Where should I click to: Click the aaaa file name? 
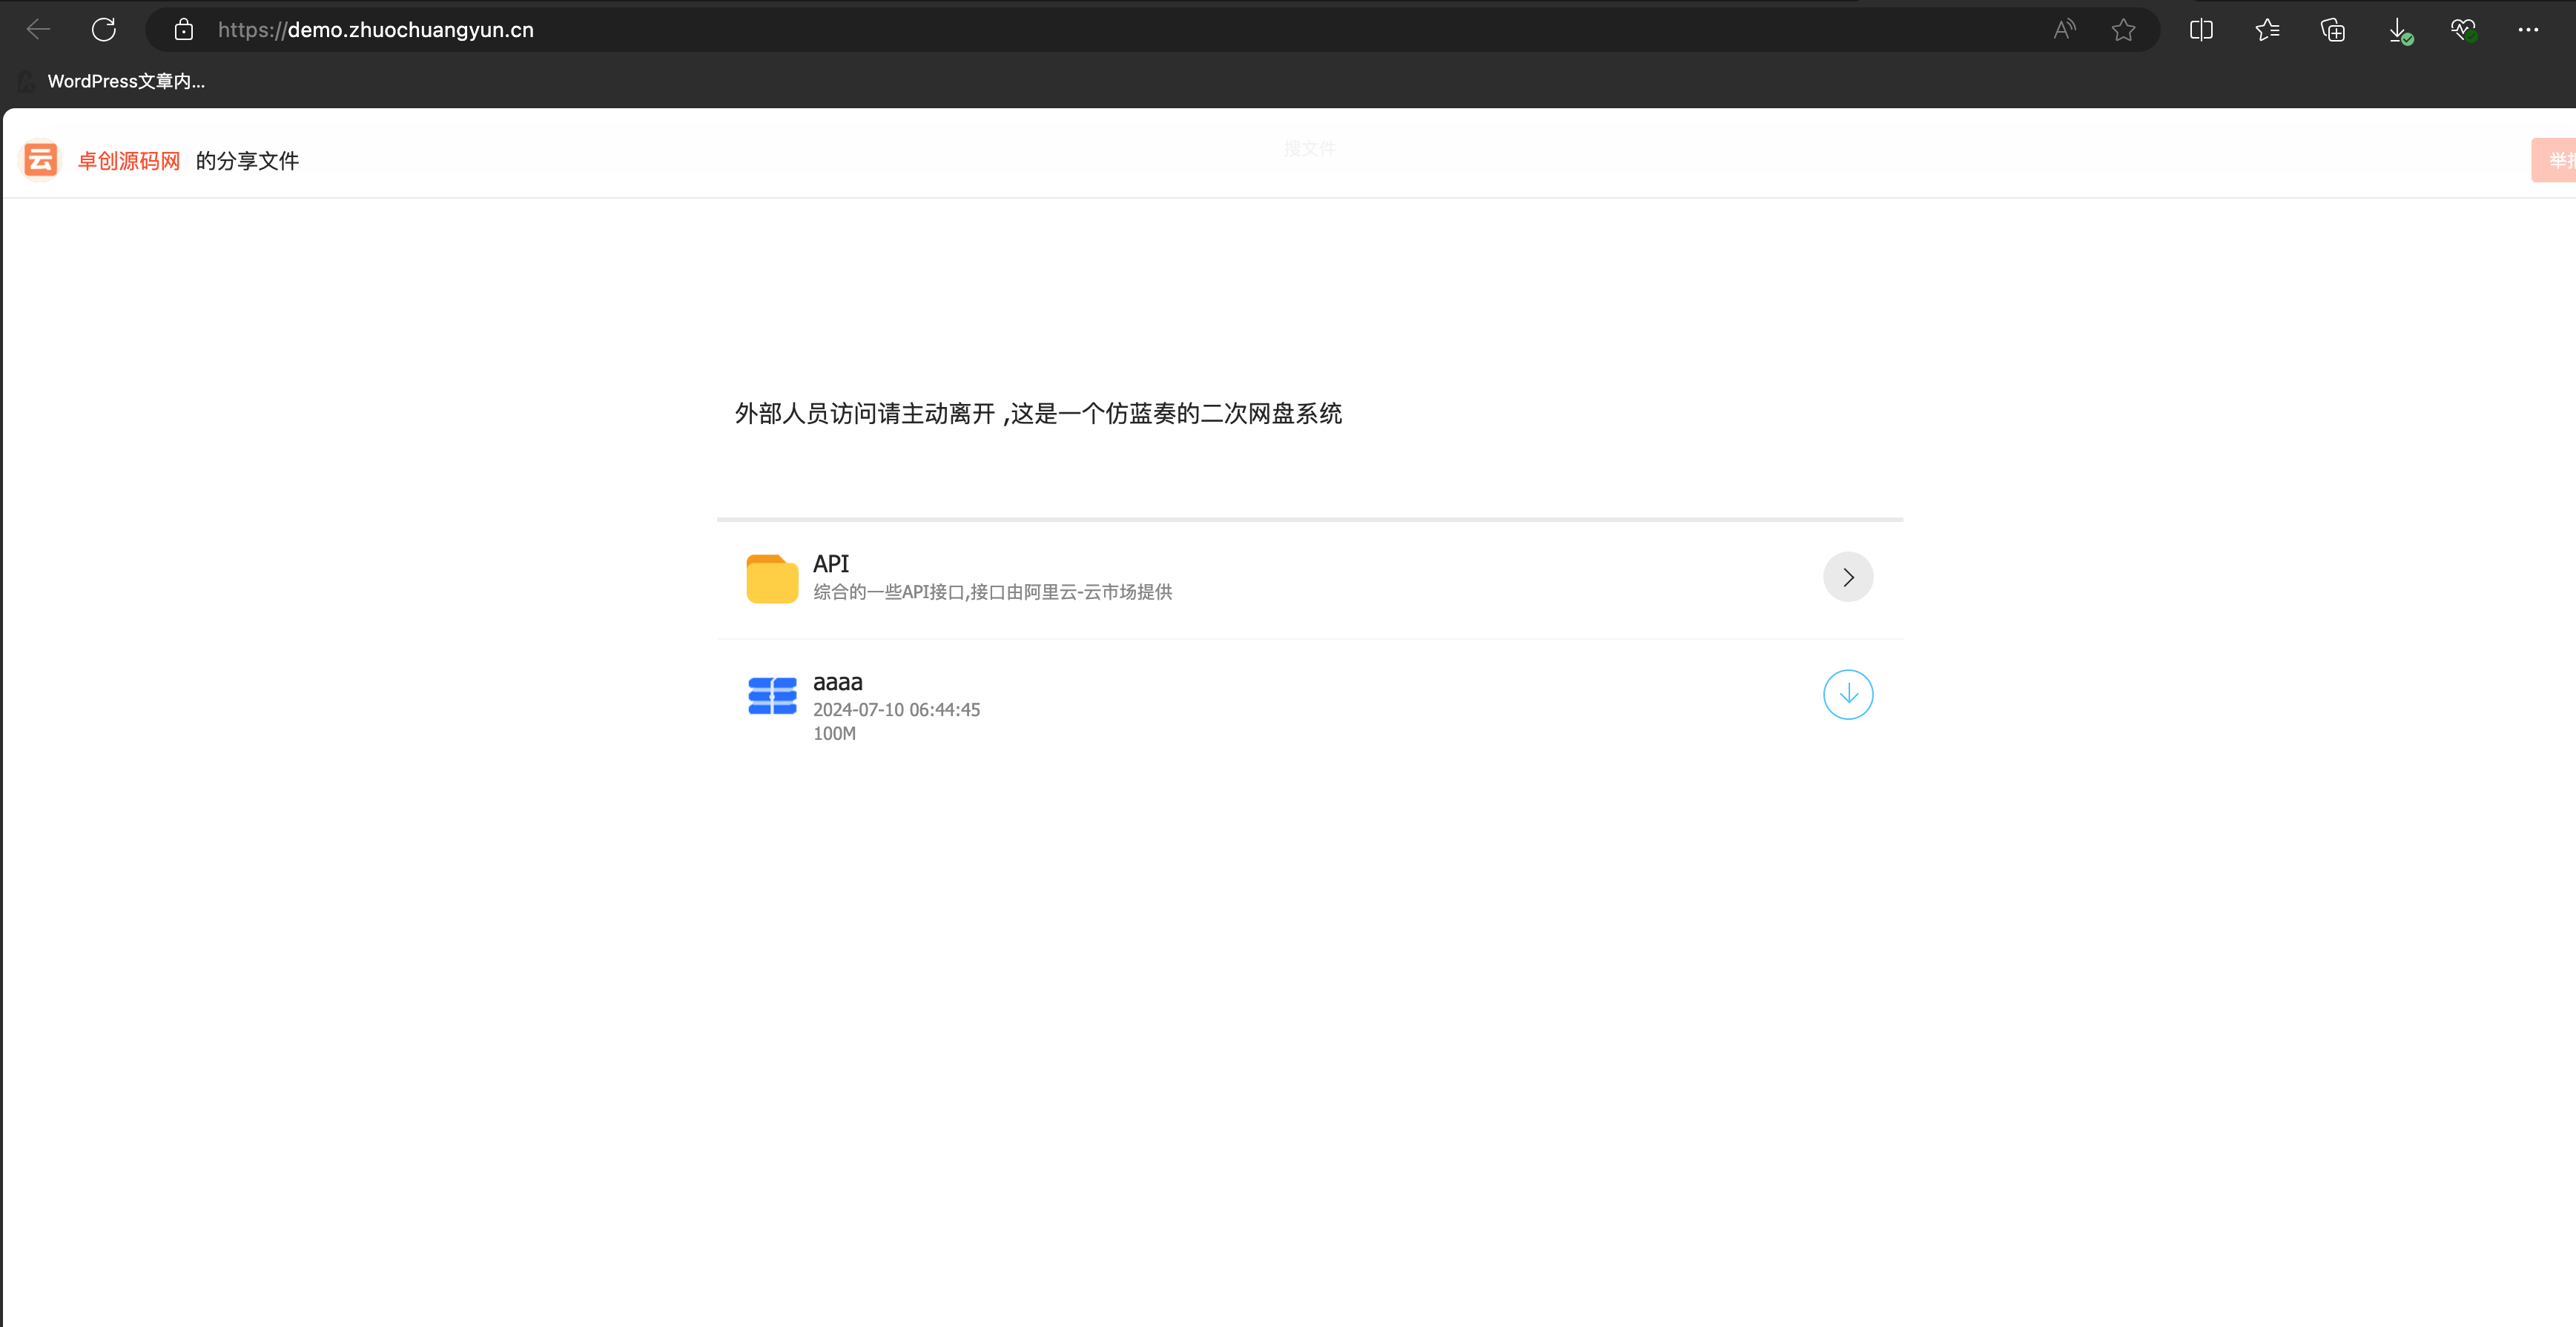pos(838,682)
